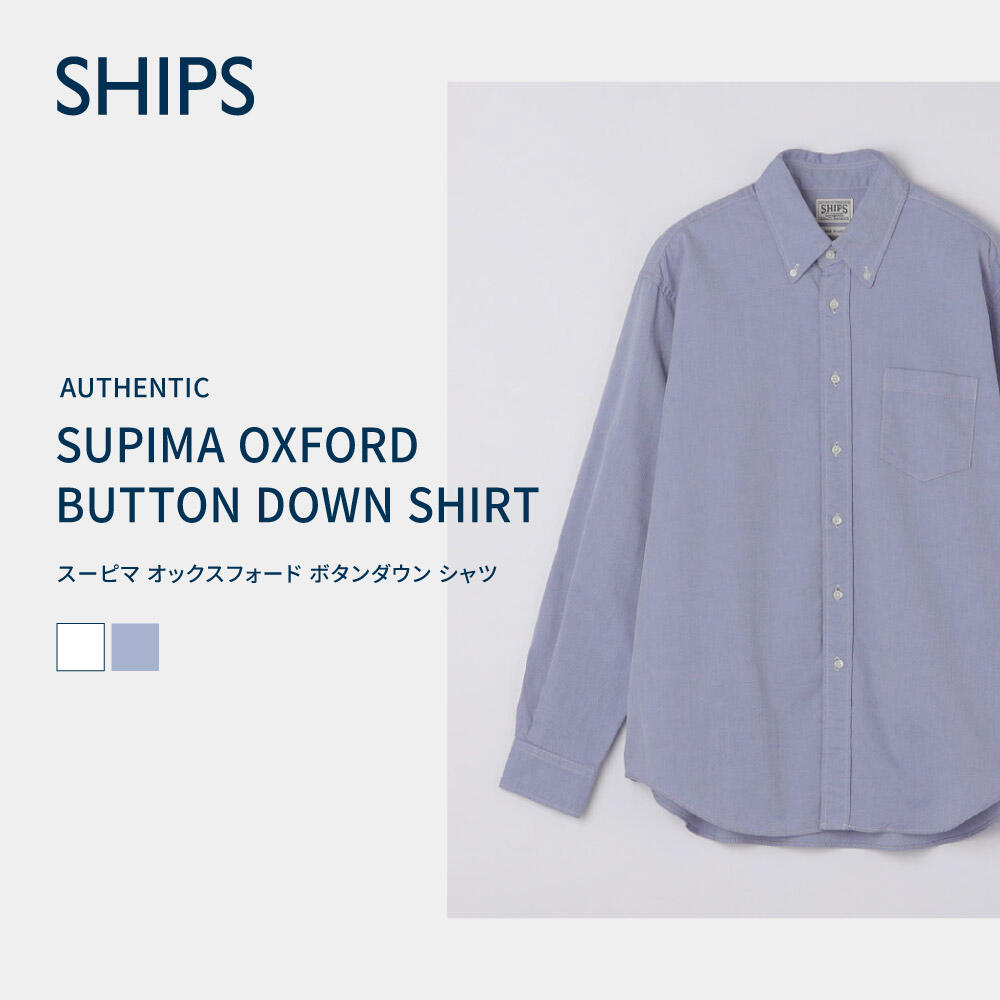Open the blue oxford shirt product photo
The height and width of the screenshot is (1000, 1000).
point(723,499)
